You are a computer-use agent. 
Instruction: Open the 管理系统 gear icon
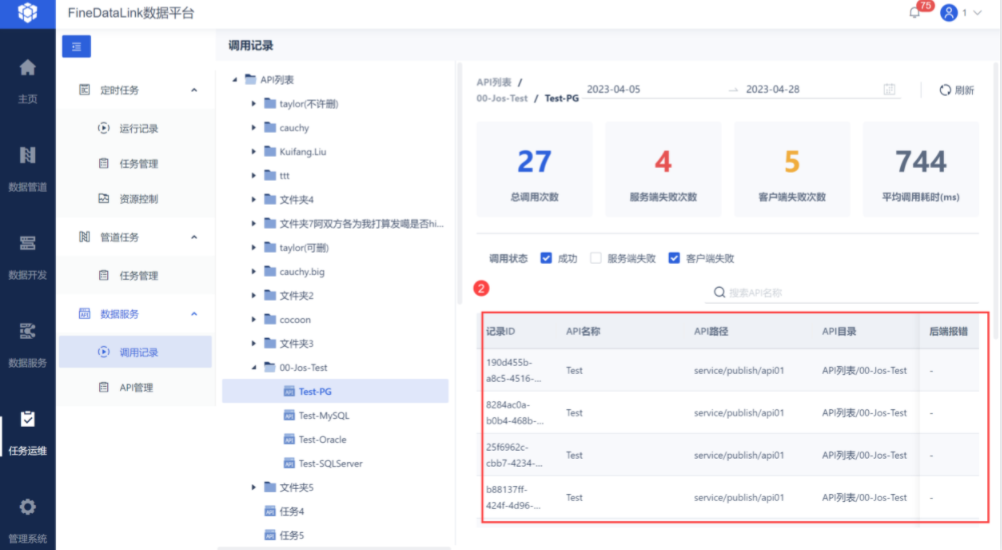point(27,507)
